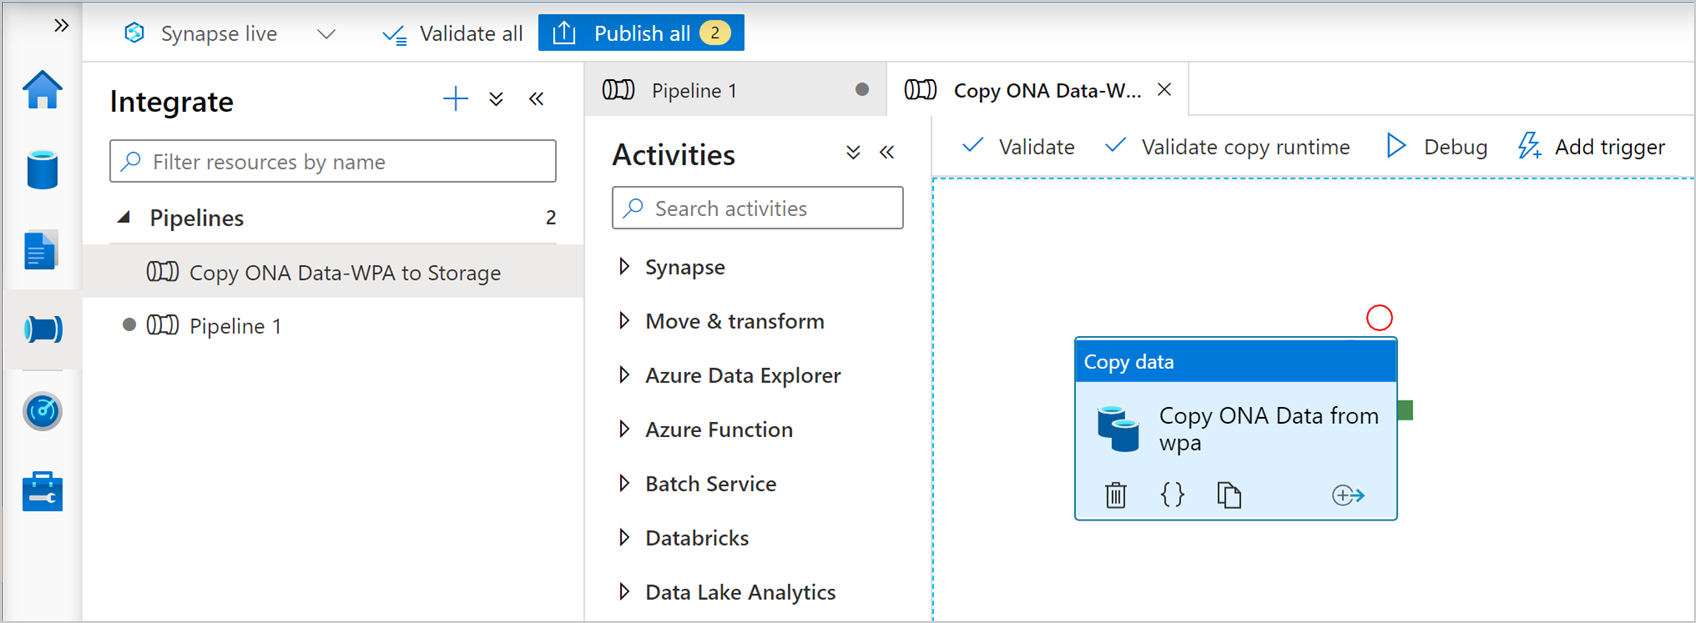Open the Home hub icon
This screenshot has height=623, width=1696.
click(x=42, y=90)
